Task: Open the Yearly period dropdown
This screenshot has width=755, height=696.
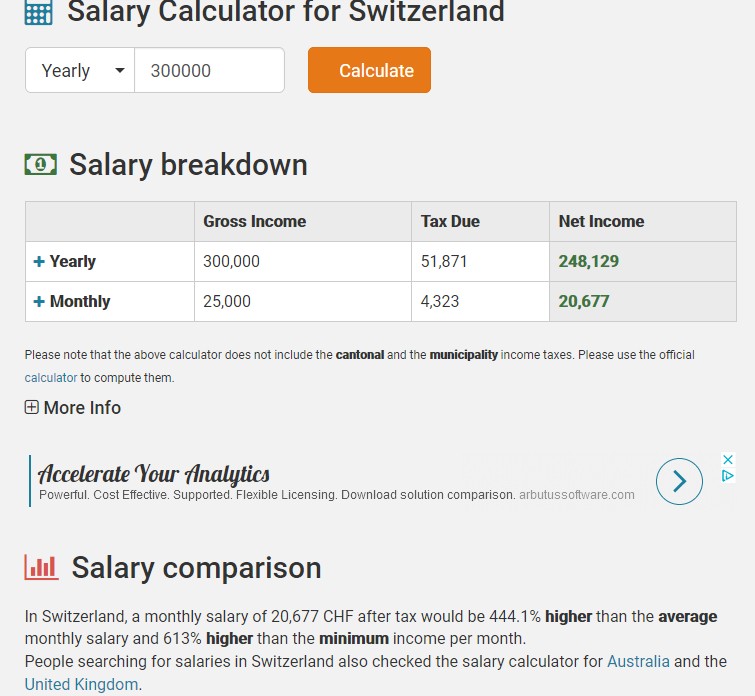Action: click(80, 71)
